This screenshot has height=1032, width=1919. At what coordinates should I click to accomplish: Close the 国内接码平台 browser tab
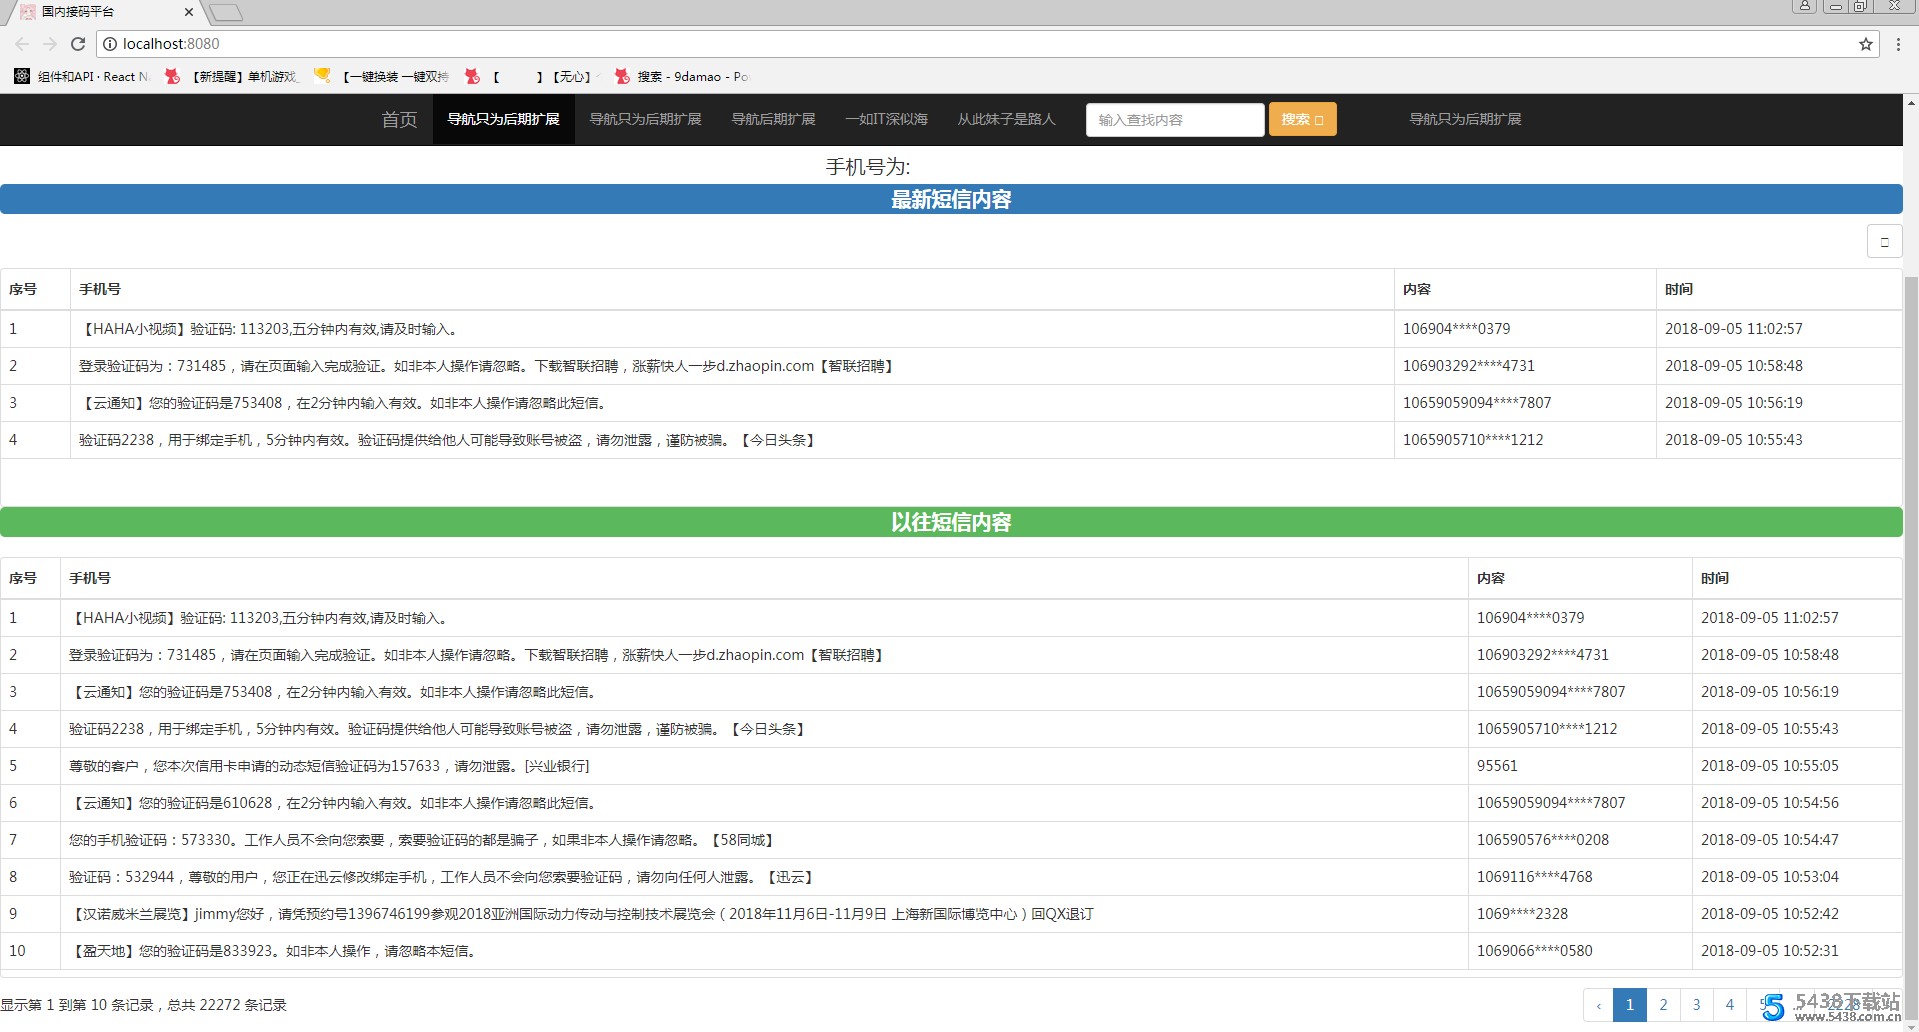[x=188, y=12]
